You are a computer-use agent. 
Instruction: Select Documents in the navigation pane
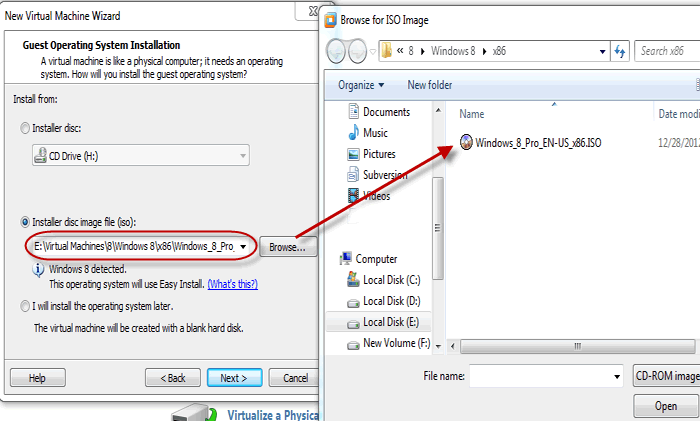(386, 112)
